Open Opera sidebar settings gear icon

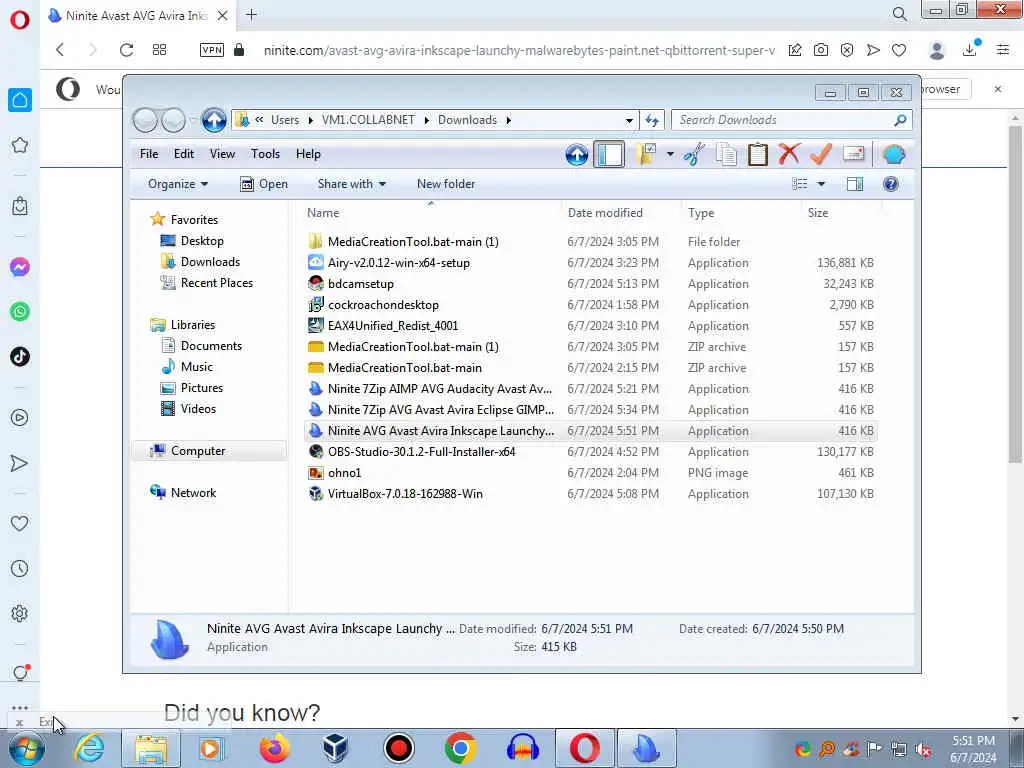[20, 613]
